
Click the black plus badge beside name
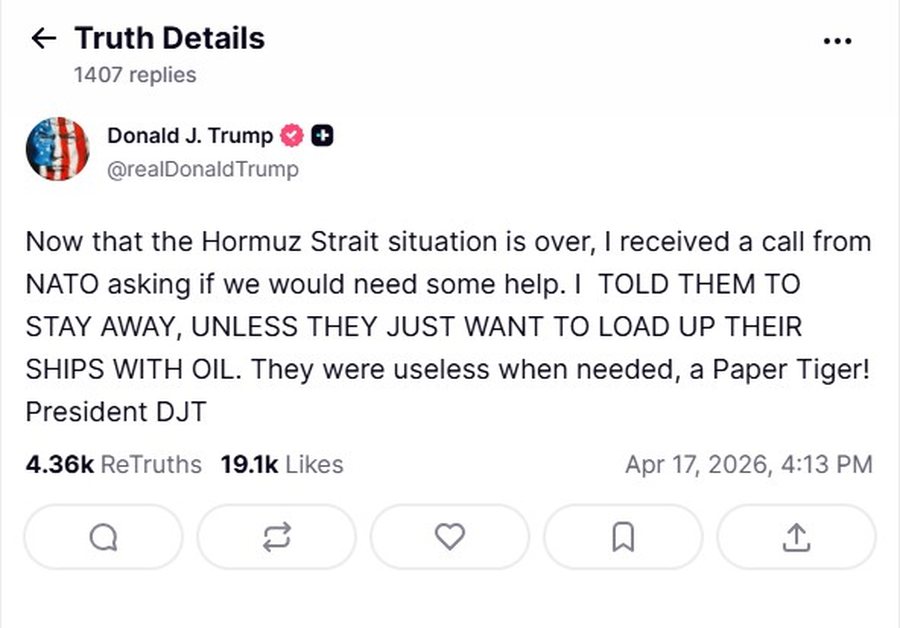322,136
